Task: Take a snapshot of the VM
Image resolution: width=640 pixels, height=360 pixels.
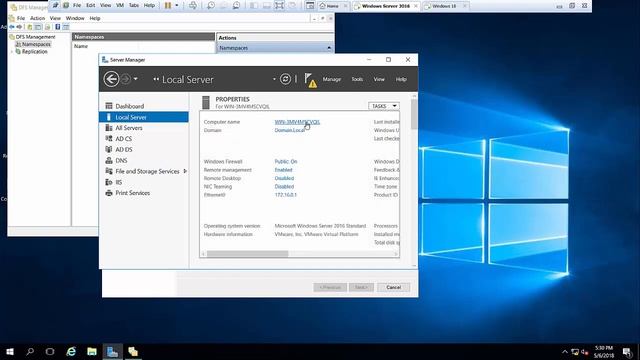Action: [211, 5]
